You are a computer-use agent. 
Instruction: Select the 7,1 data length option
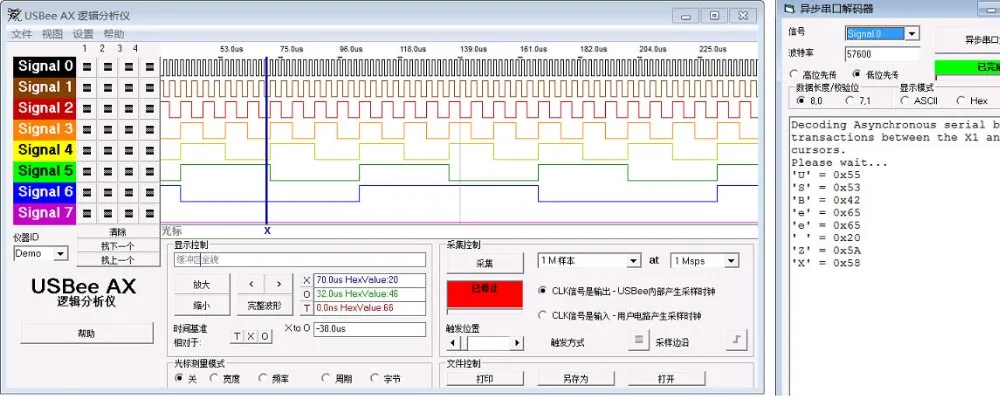coord(849,101)
